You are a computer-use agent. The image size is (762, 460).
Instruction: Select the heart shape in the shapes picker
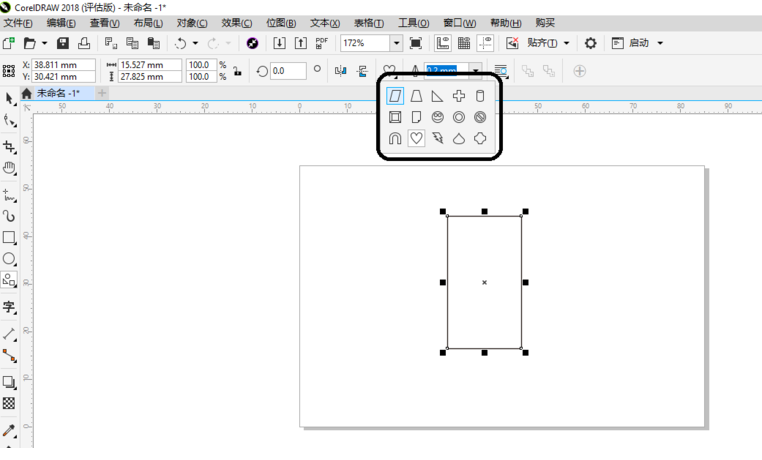(417, 139)
